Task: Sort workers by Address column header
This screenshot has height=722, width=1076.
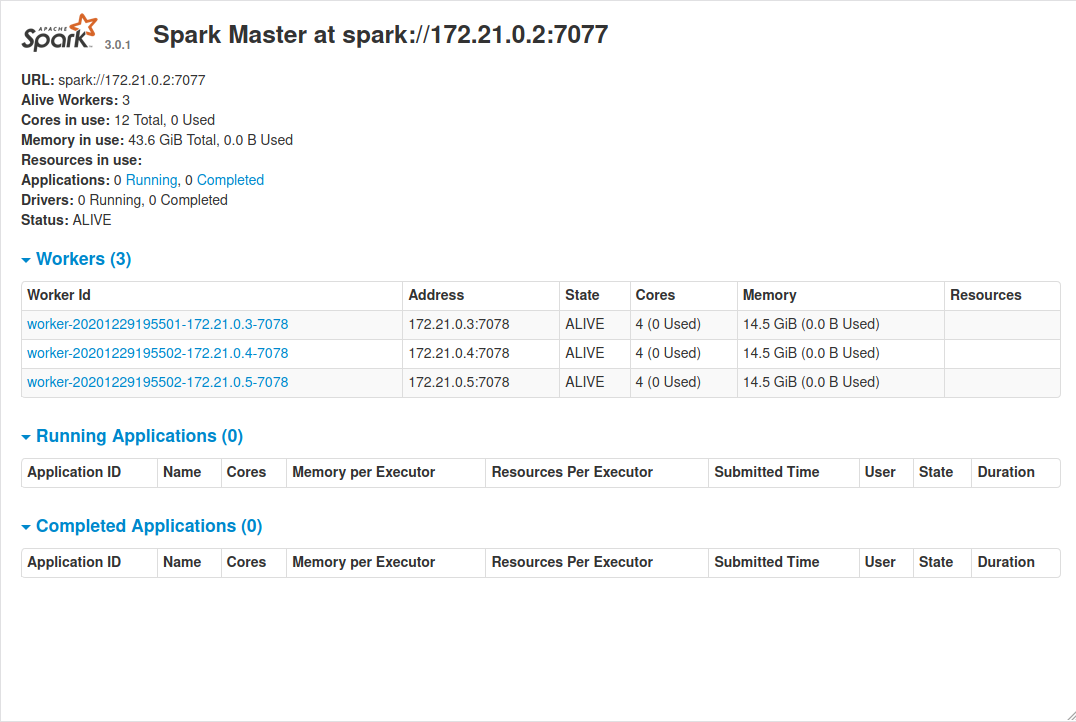Action: click(436, 295)
